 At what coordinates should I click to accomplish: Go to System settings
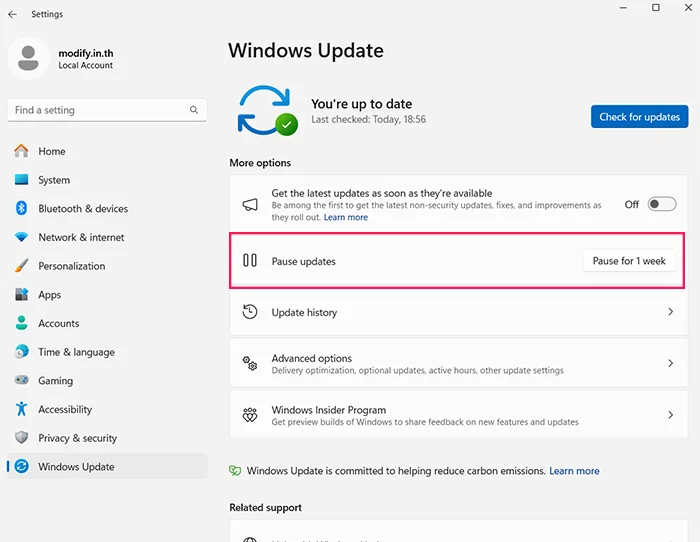[107, 179]
